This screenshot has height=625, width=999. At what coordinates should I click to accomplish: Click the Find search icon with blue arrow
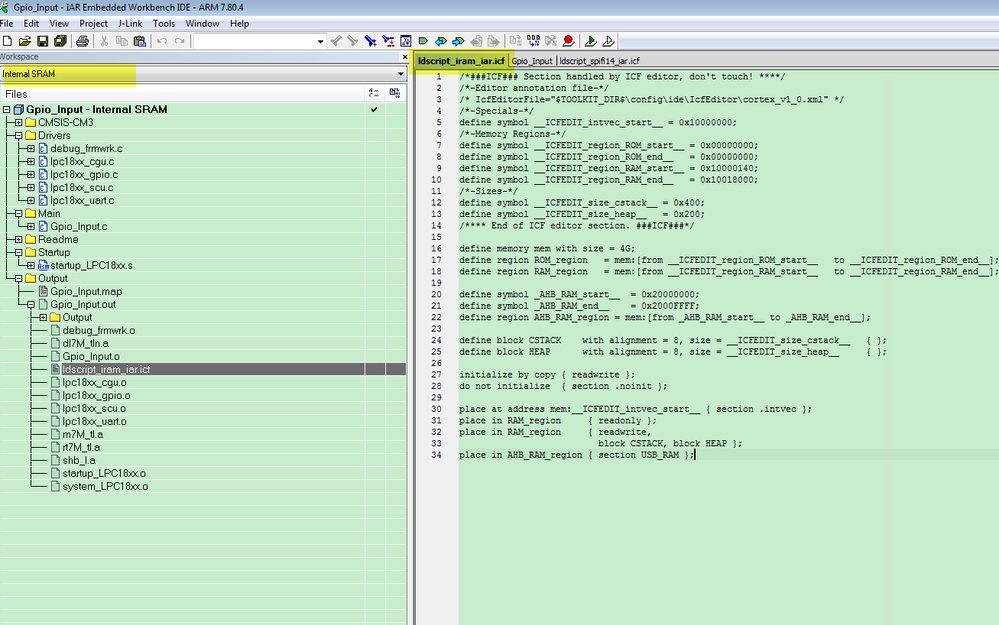(370, 41)
